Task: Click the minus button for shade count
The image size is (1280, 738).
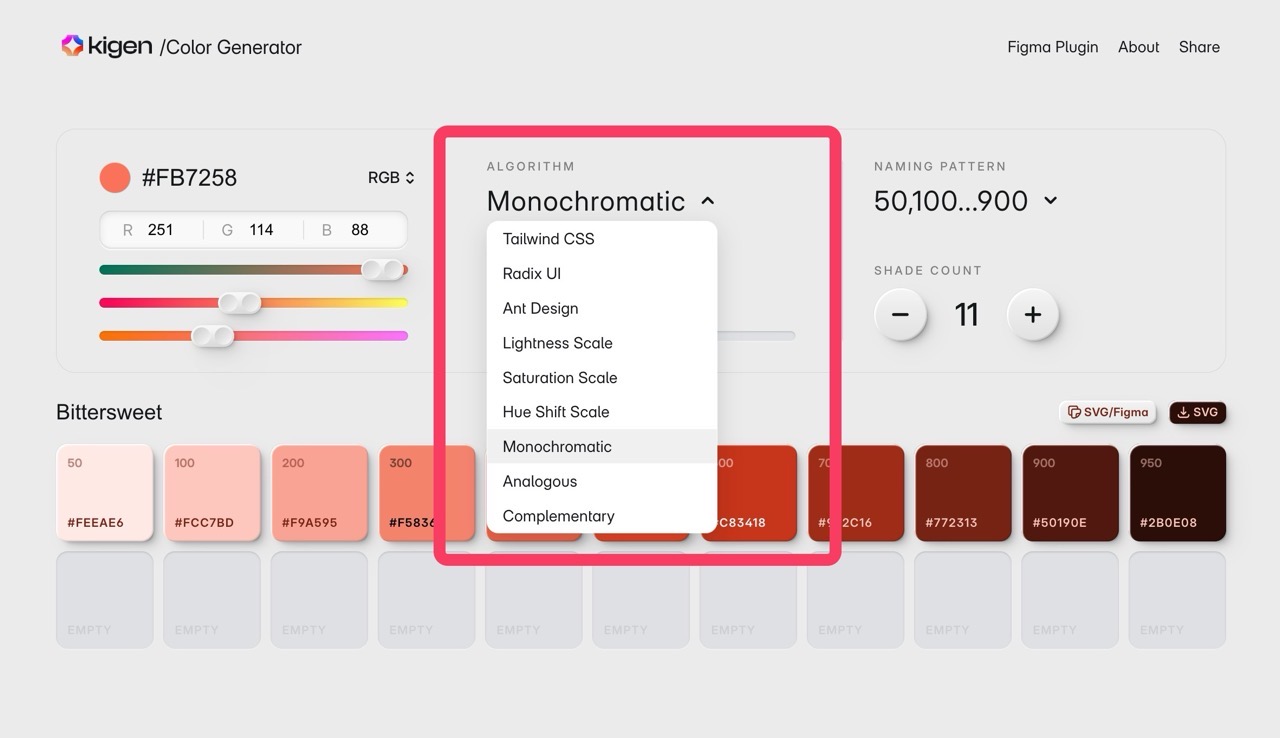Action: pos(900,315)
